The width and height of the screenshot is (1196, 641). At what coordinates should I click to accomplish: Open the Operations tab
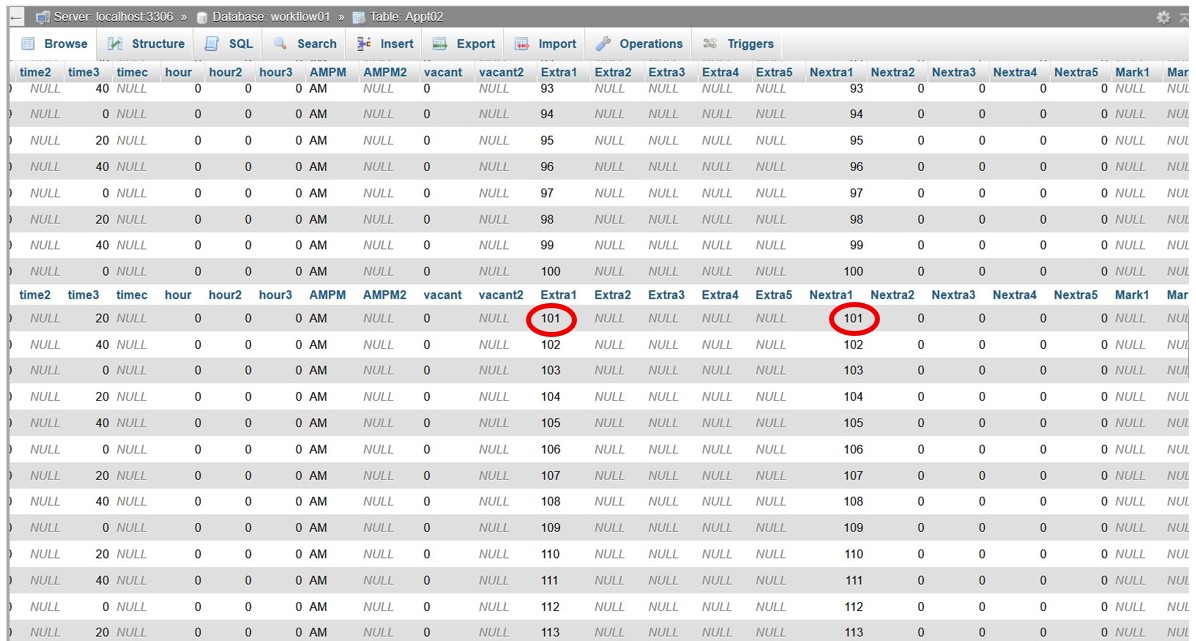click(639, 44)
